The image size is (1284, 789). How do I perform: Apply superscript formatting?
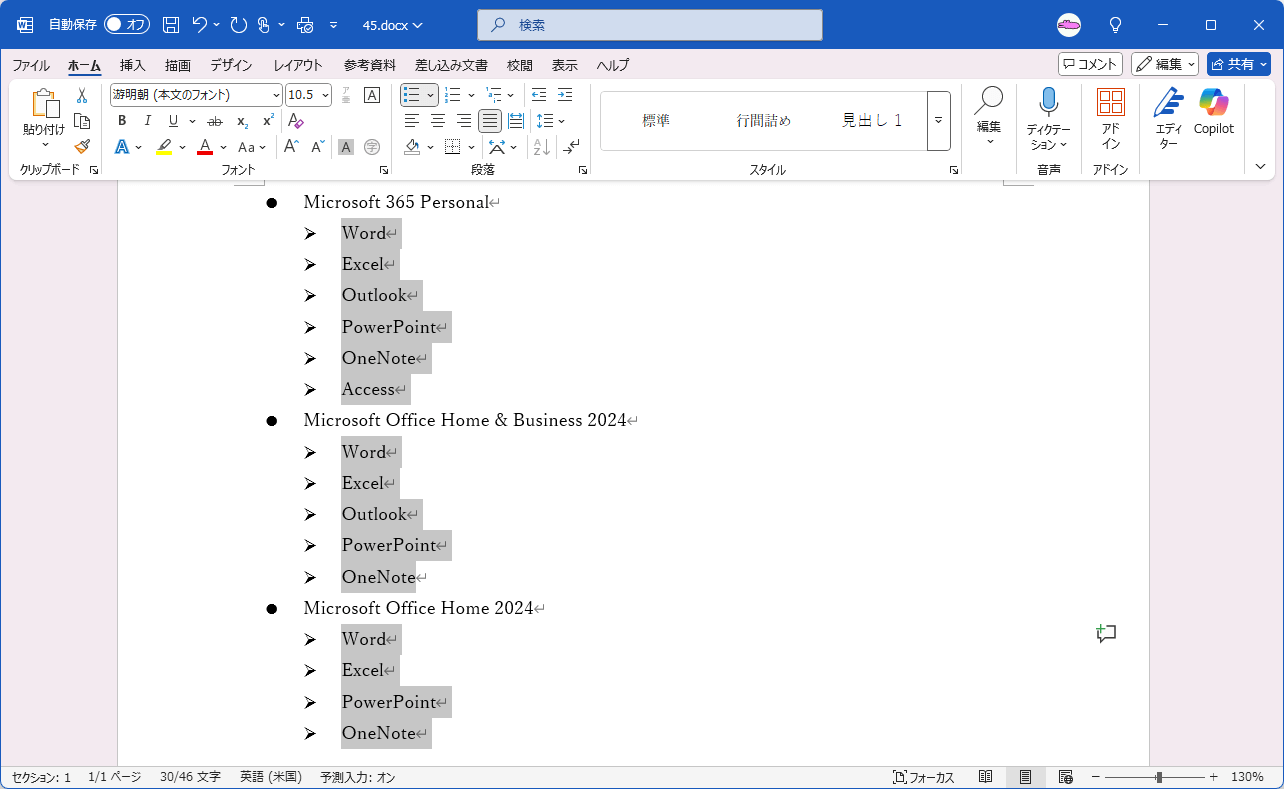coord(268,121)
